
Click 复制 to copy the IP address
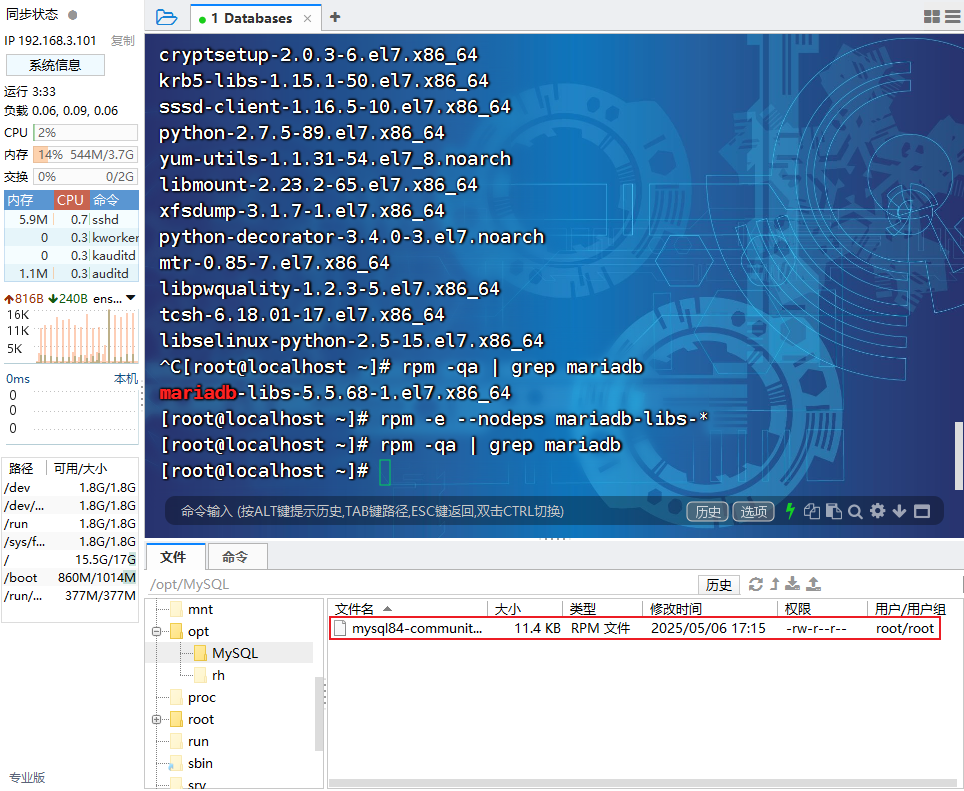pos(122,41)
